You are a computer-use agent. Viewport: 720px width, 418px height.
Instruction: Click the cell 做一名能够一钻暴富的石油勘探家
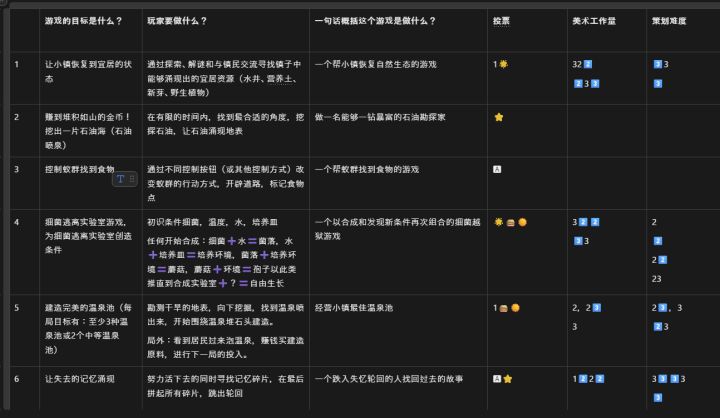(398, 131)
